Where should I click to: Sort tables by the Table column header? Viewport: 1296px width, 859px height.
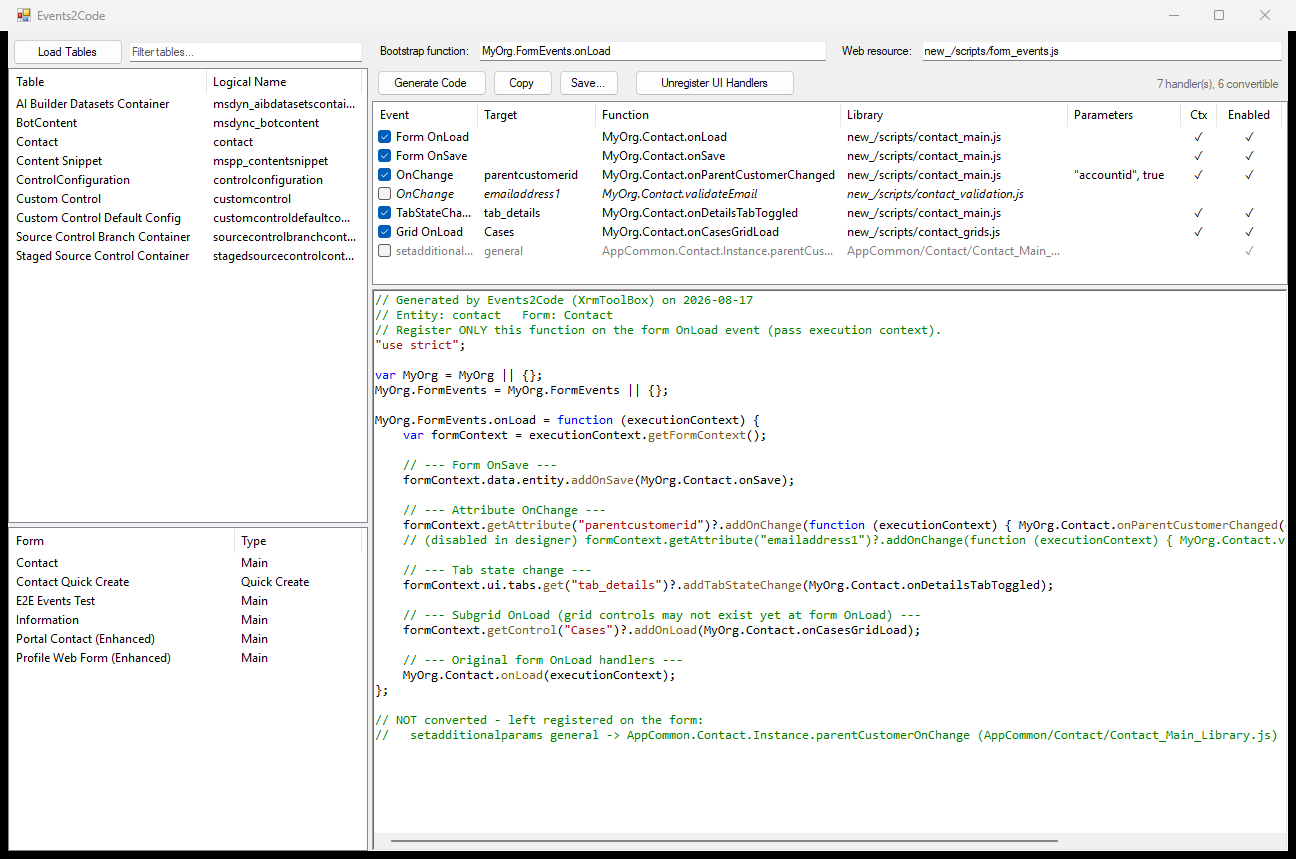coord(108,82)
